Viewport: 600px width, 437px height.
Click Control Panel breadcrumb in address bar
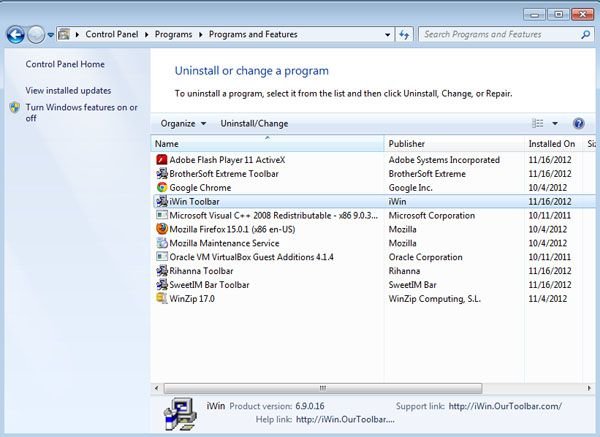(x=112, y=34)
